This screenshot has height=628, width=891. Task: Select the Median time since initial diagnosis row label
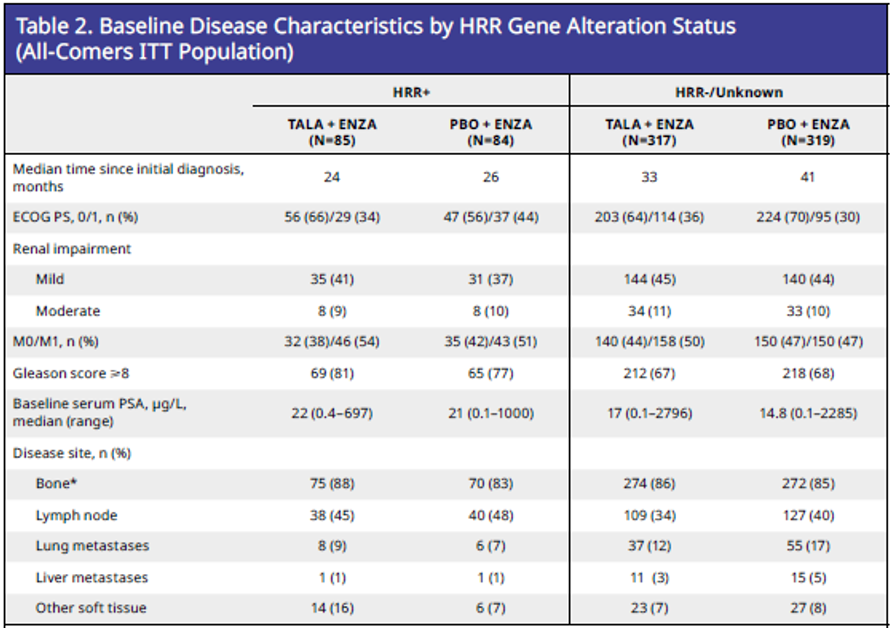click(x=127, y=177)
